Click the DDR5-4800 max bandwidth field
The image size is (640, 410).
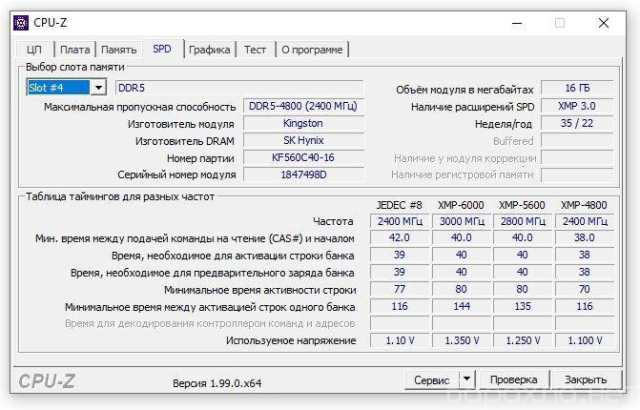(303, 107)
